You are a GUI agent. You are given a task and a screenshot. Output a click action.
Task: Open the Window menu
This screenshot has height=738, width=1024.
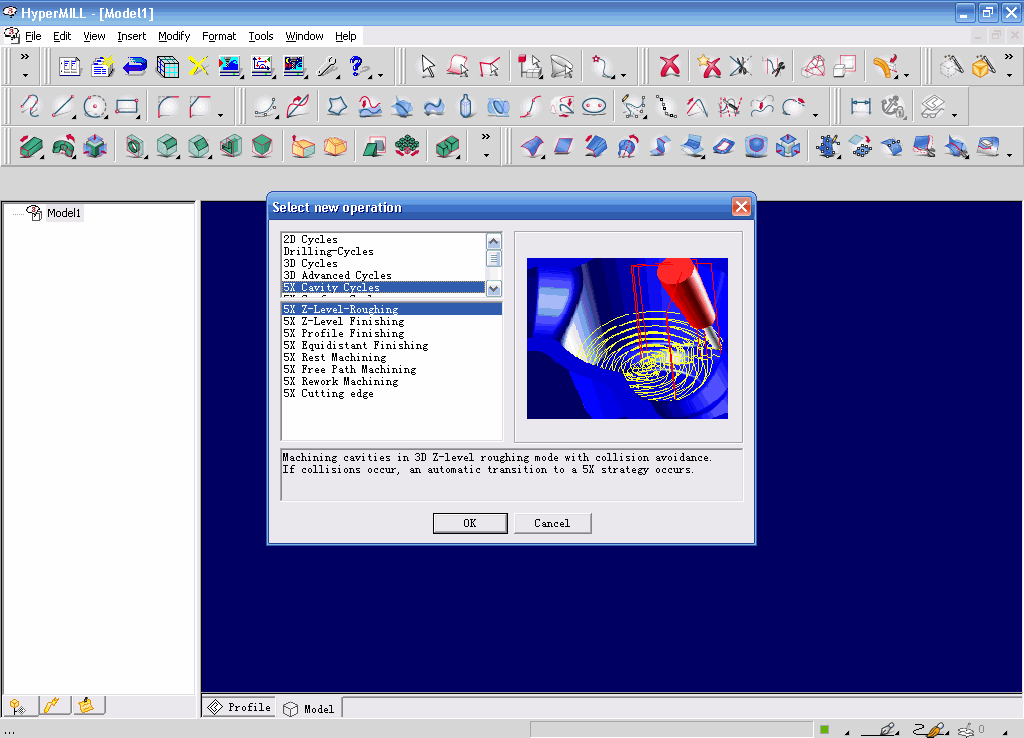[x=304, y=36]
